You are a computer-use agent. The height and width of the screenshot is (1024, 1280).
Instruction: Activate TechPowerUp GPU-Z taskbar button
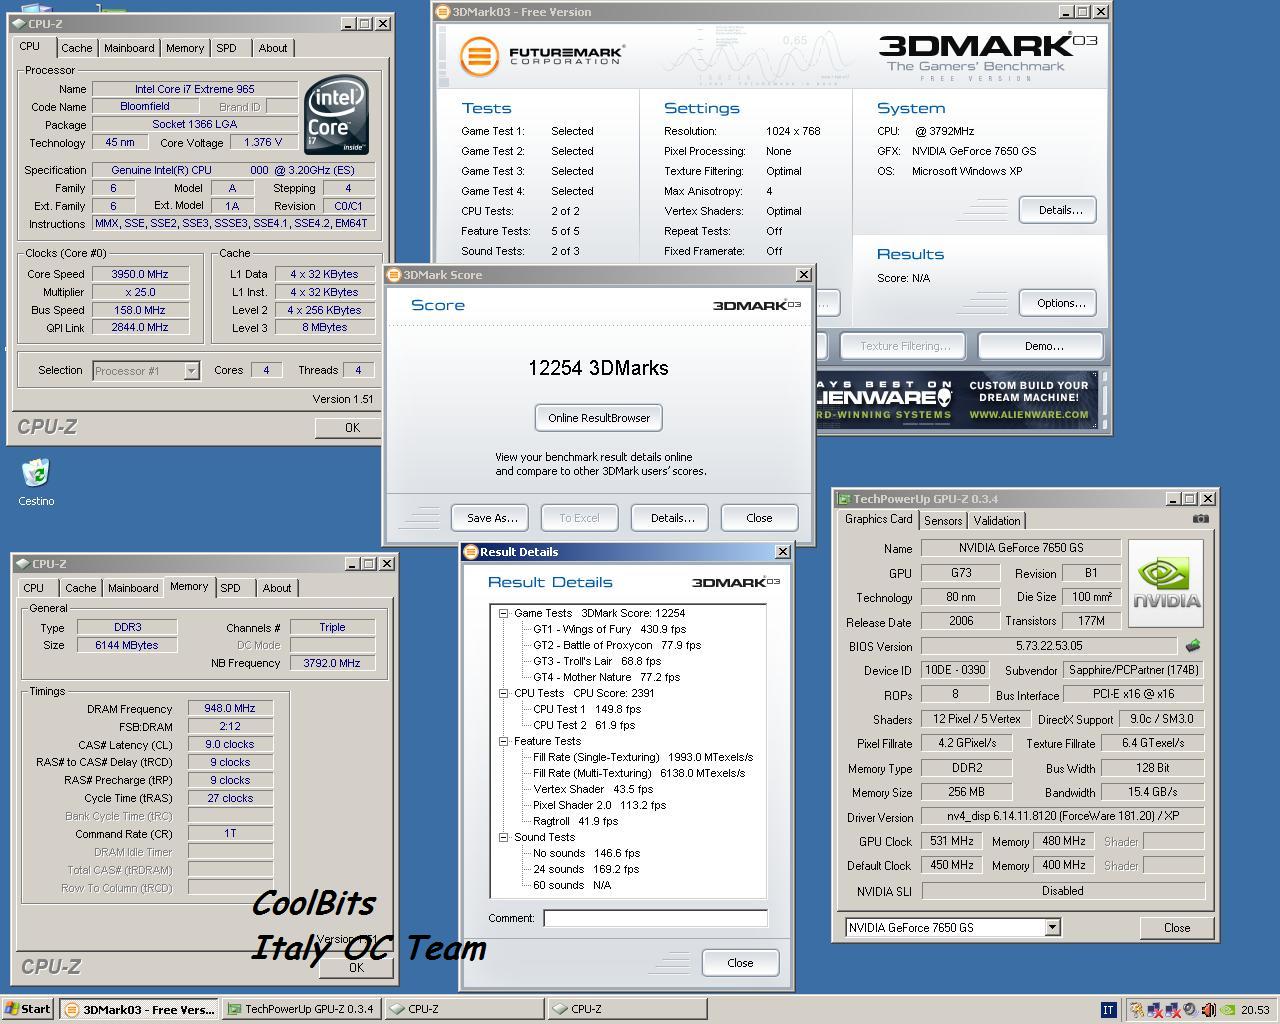tap(300, 1009)
